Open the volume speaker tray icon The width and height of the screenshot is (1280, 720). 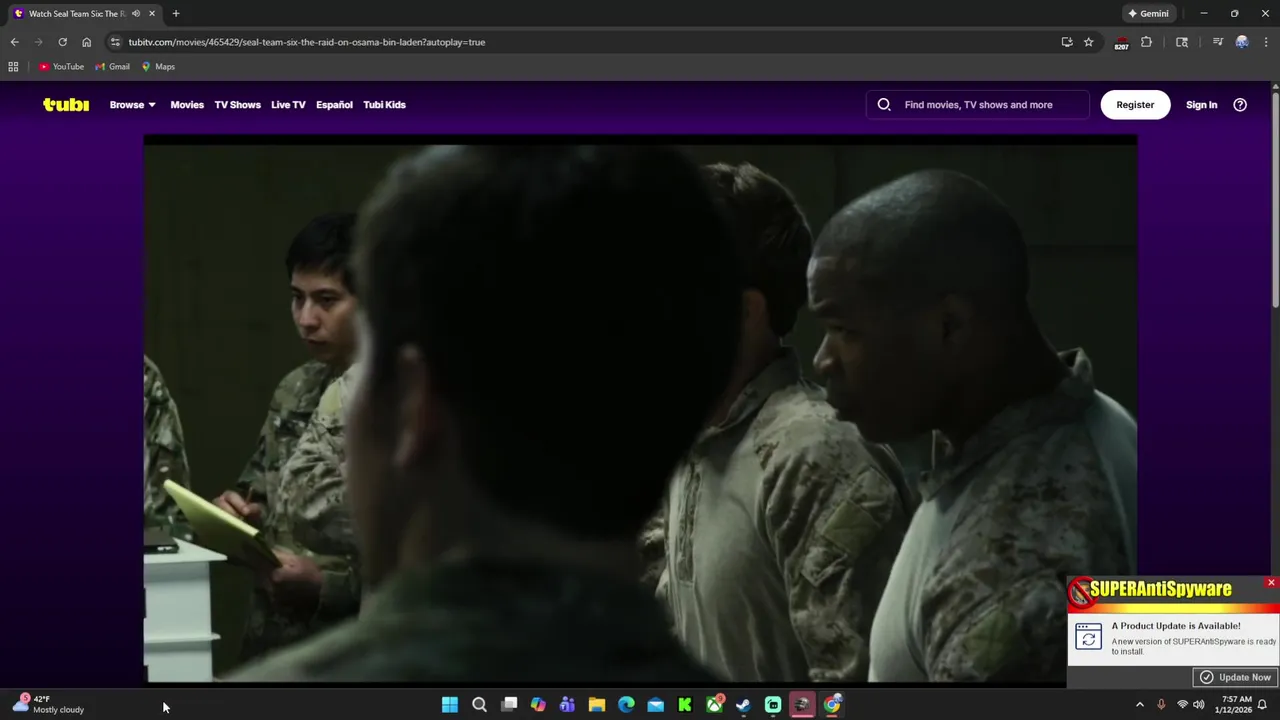click(1198, 705)
